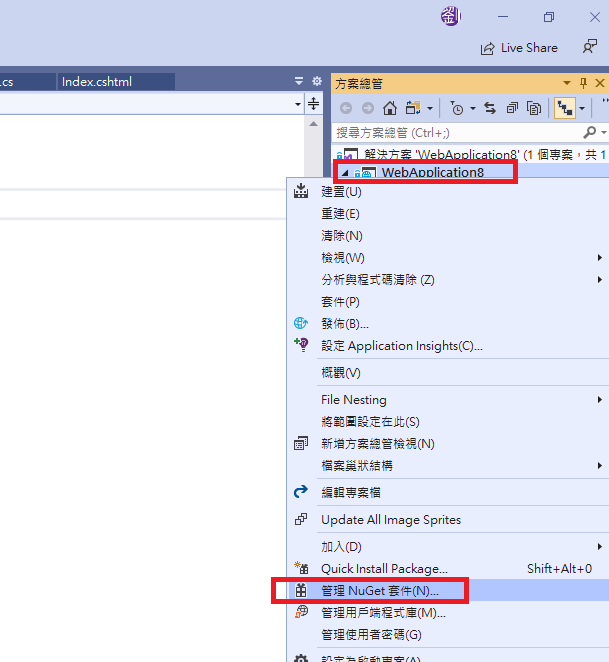The height and width of the screenshot is (662, 609).
Task: Show hidden Solution Explorer toolbar overflow buttons
Action: click(x=605, y=101)
